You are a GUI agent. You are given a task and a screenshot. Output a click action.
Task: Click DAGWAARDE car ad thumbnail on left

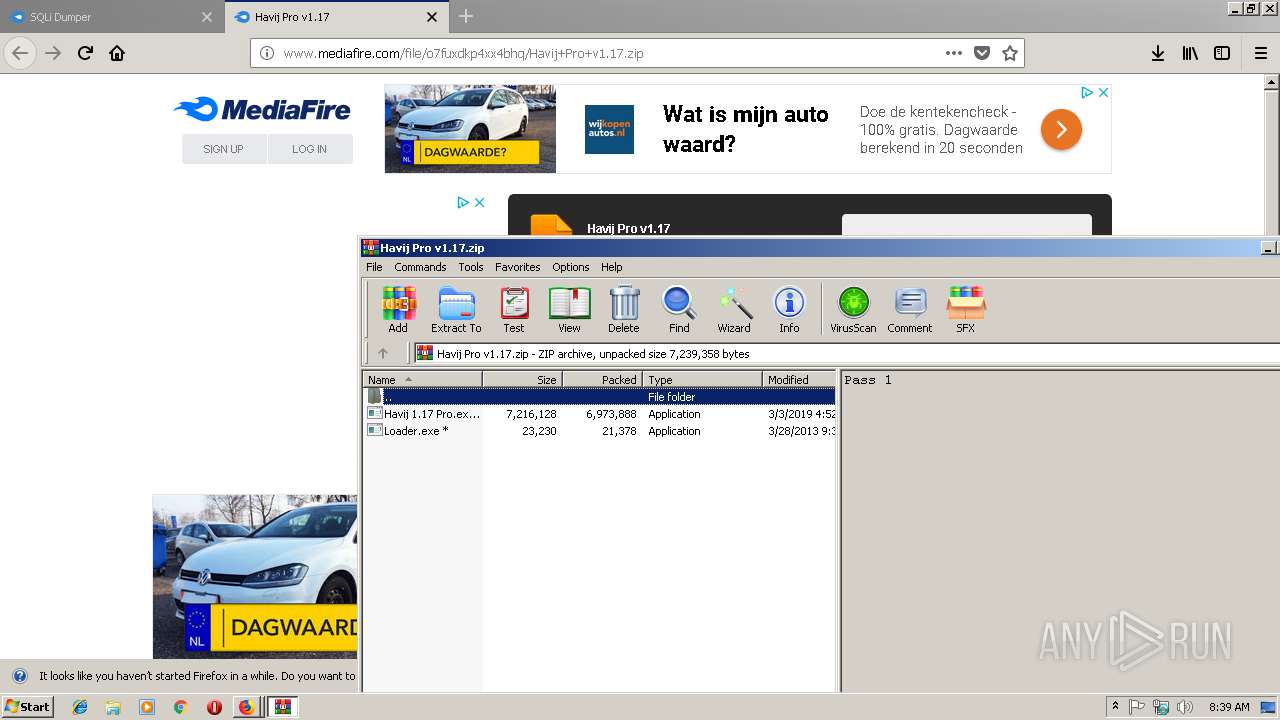pos(255,576)
